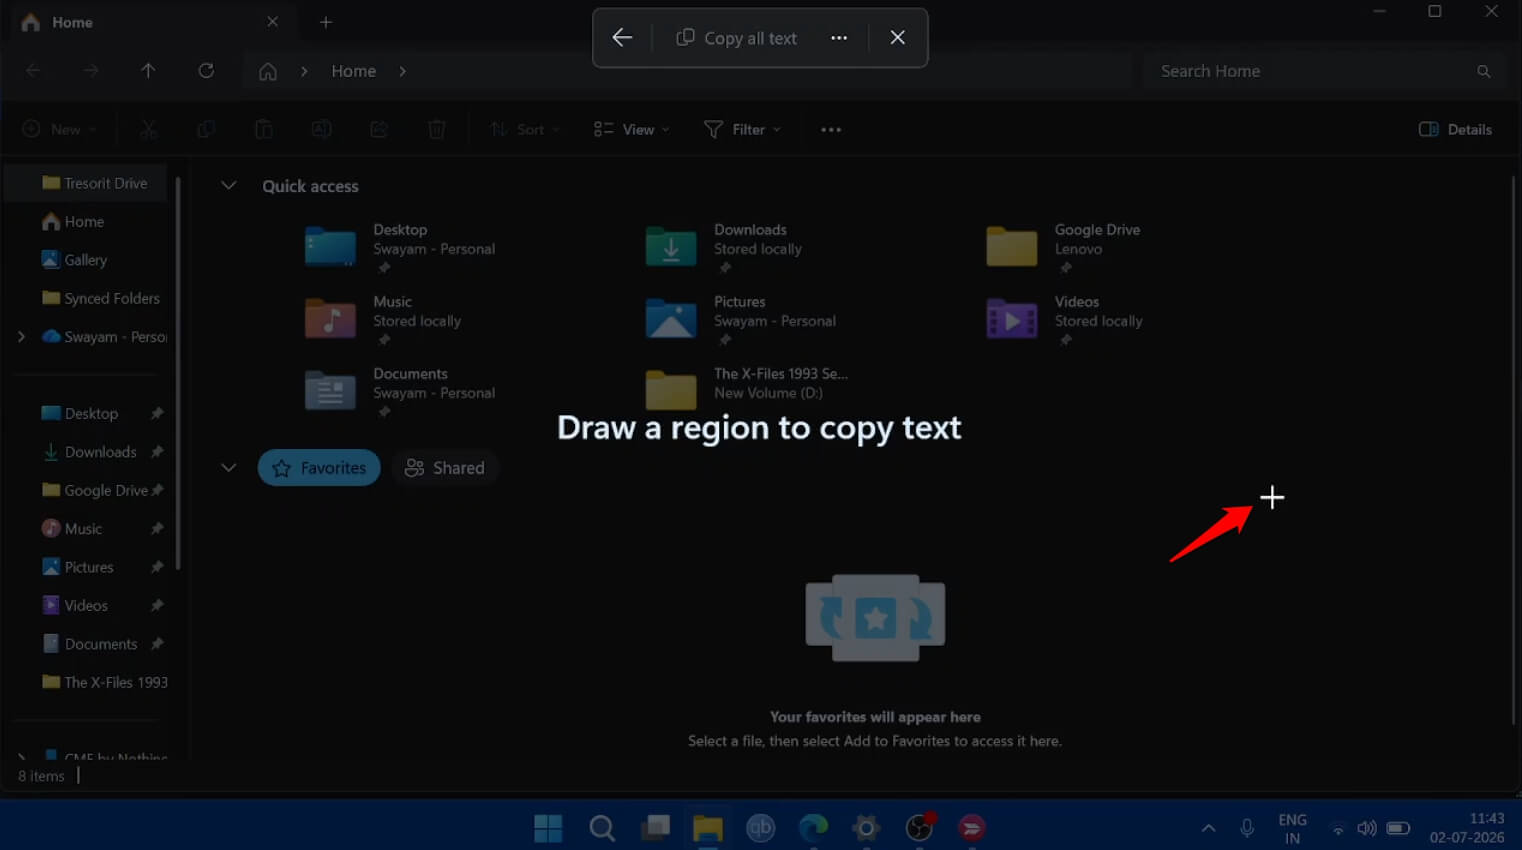1522x850 pixels.
Task: Select Documents folder in Quick access
Action: pos(400,391)
